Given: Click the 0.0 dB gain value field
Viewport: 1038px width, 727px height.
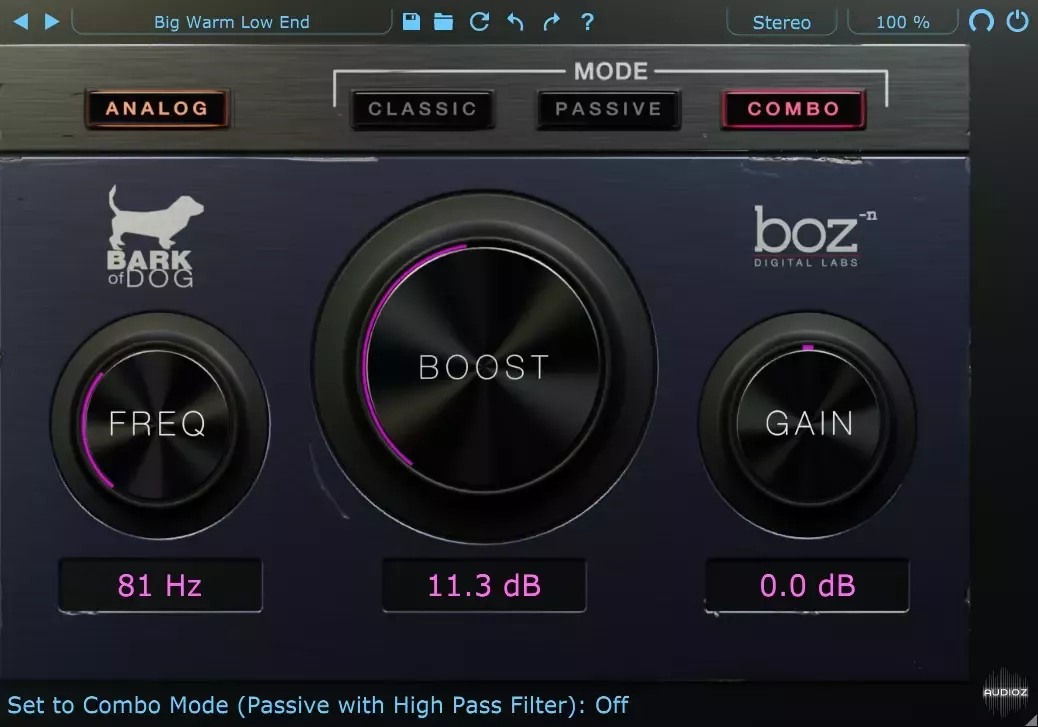Looking at the screenshot, I should click(807, 585).
